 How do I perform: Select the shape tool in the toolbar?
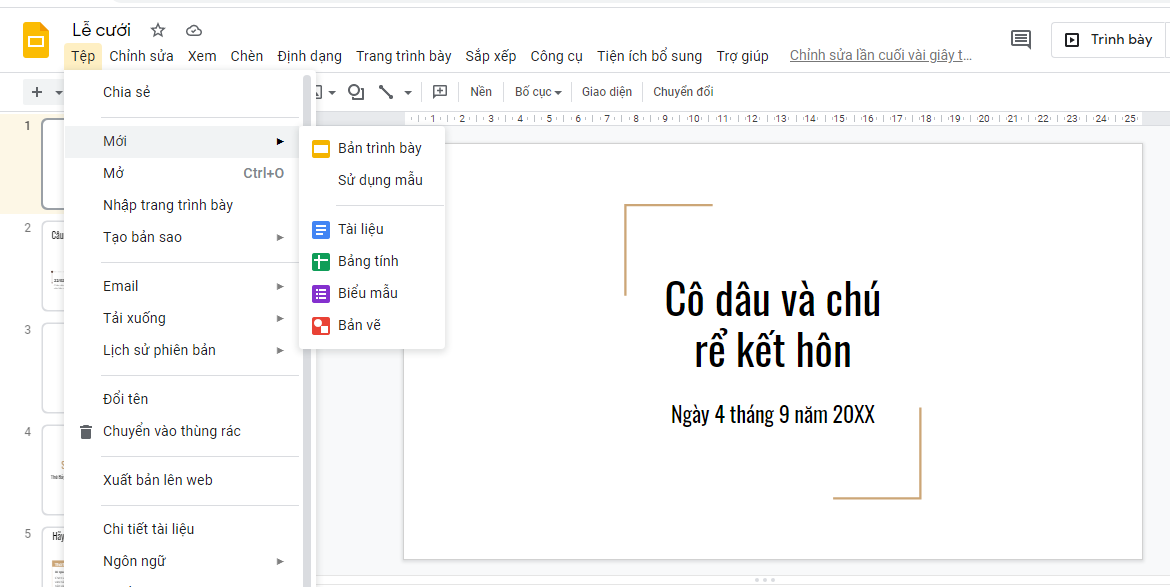coord(356,91)
